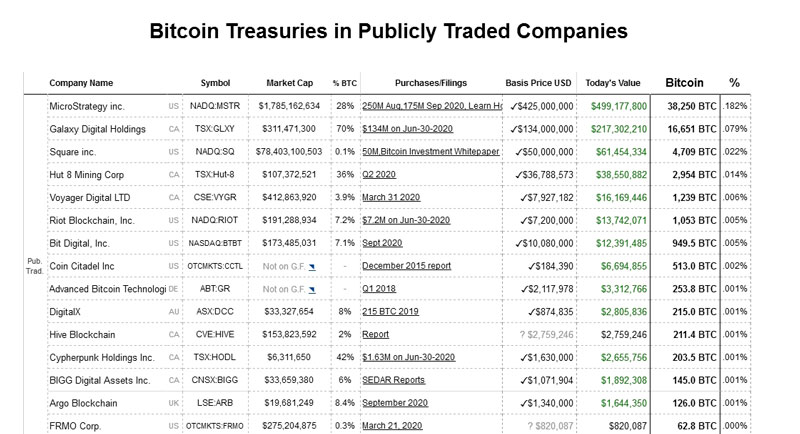Click the 'Bitcoin' column header
This screenshot has width=800, height=434.
684,83
